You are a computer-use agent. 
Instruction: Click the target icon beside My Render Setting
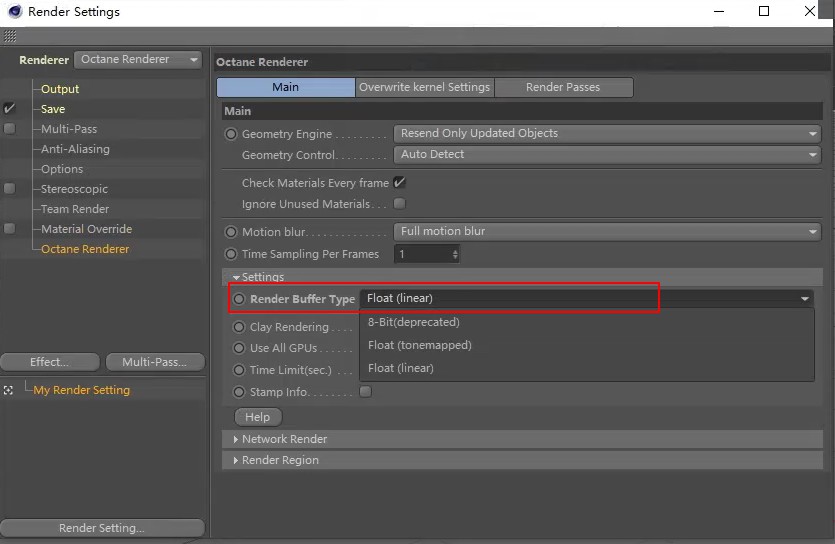coord(8,390)
